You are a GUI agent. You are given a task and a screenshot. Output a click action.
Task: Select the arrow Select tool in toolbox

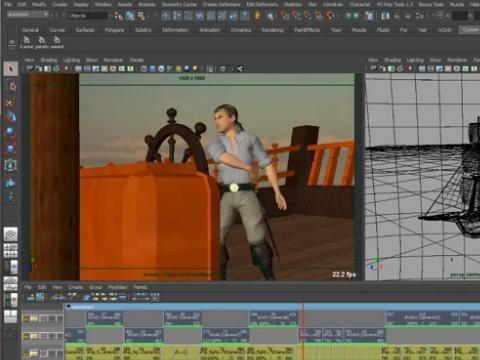click(11, 69)
